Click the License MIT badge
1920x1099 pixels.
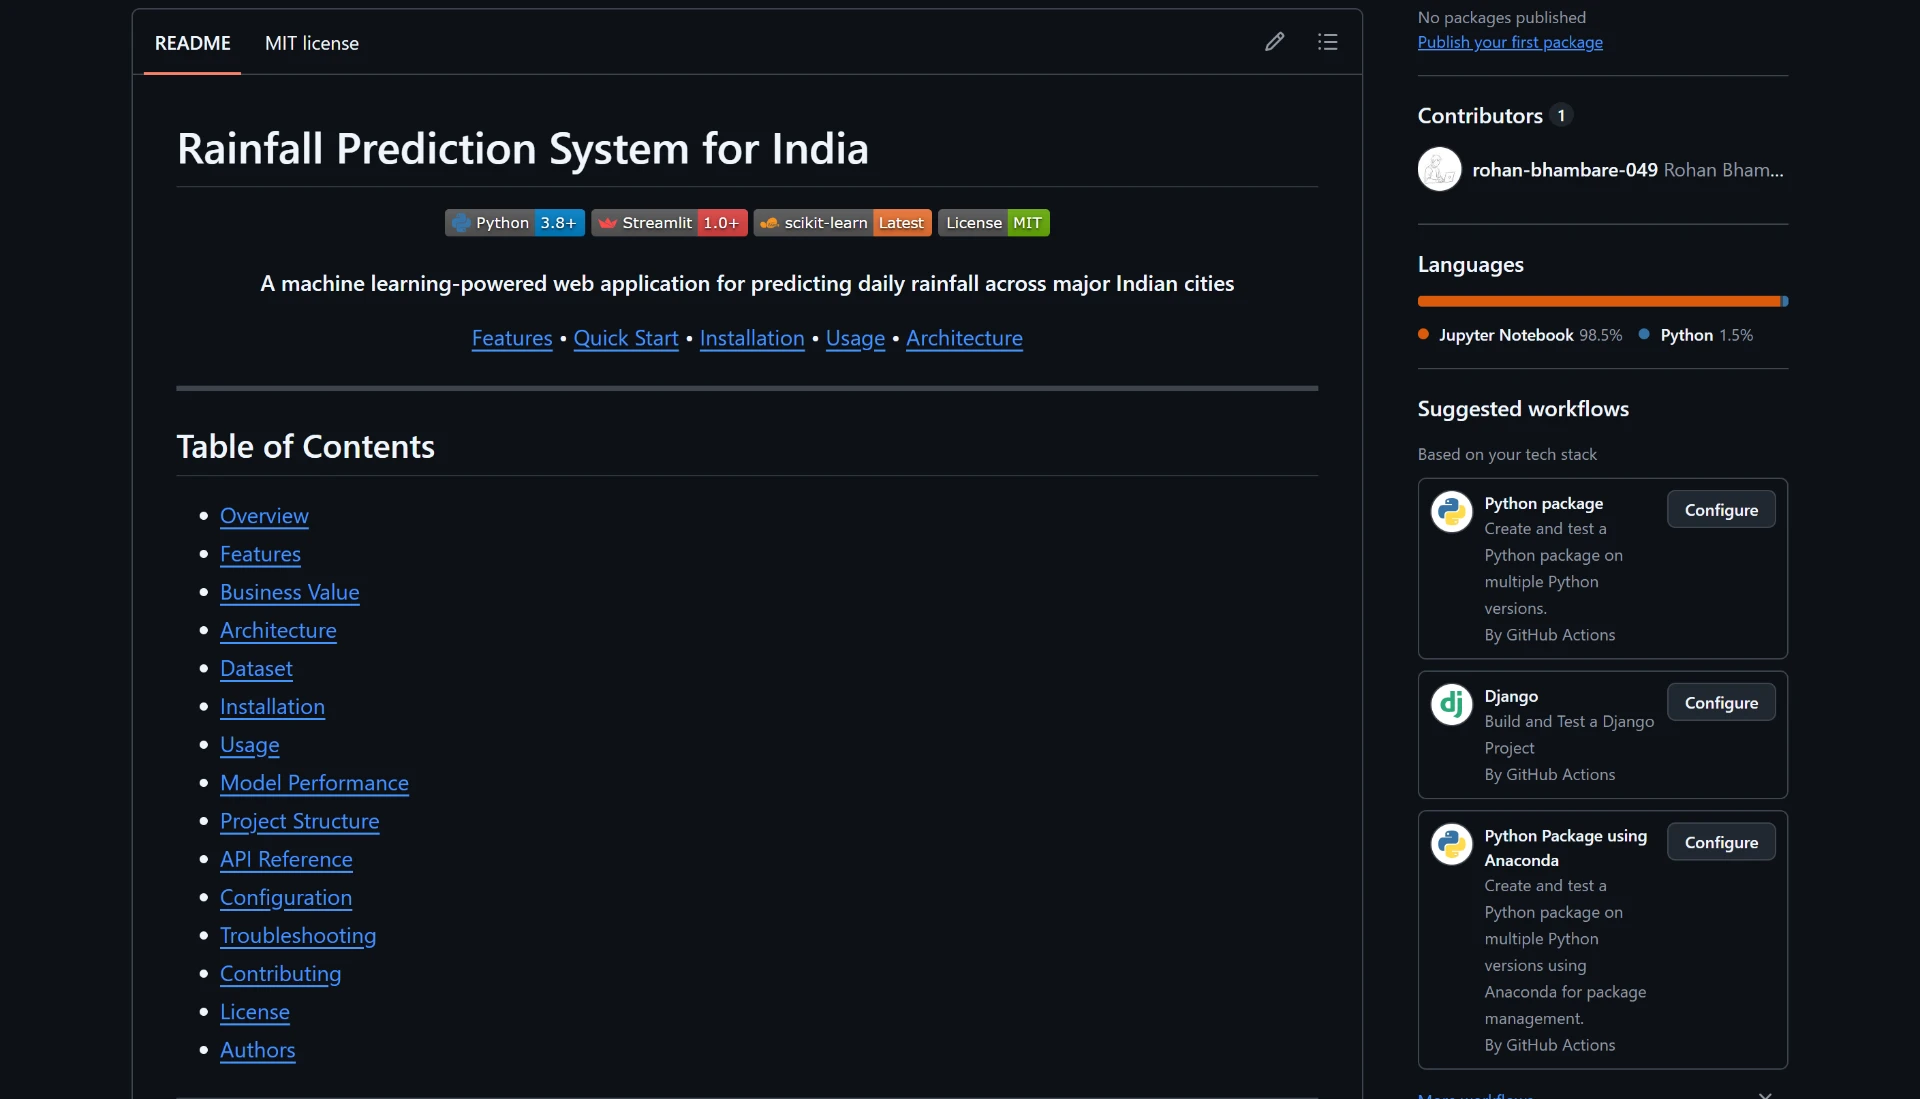[994, 223]
